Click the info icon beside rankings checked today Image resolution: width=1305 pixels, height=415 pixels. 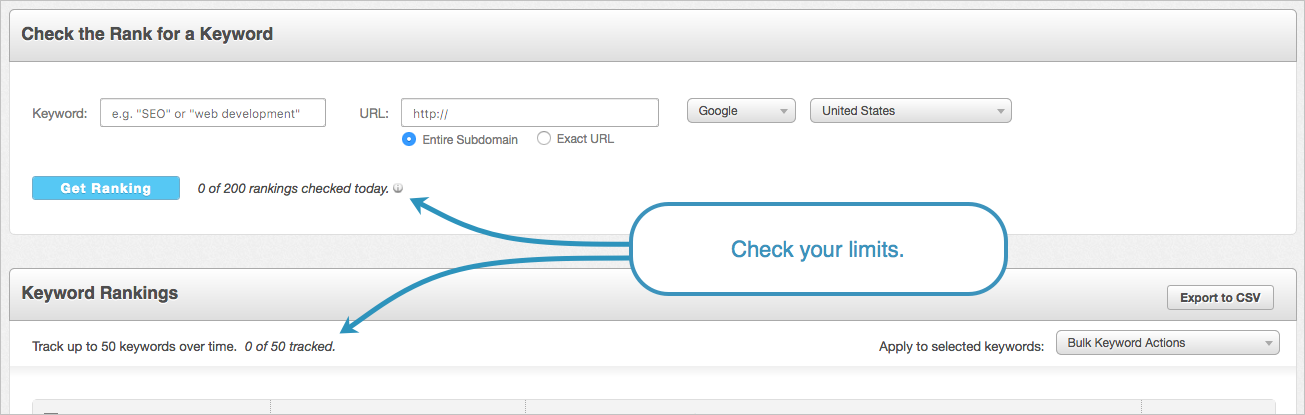click(398, 188)
